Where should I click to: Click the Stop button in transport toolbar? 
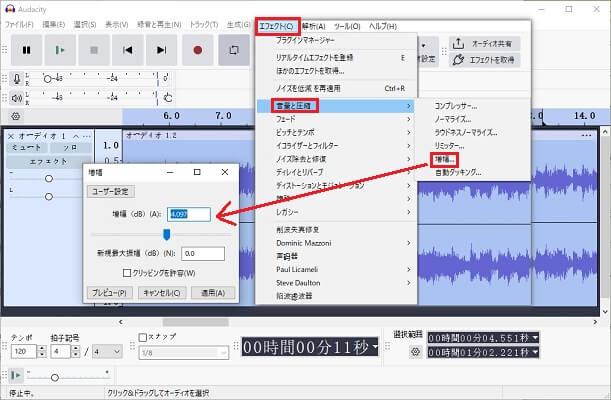pos(94,50)
